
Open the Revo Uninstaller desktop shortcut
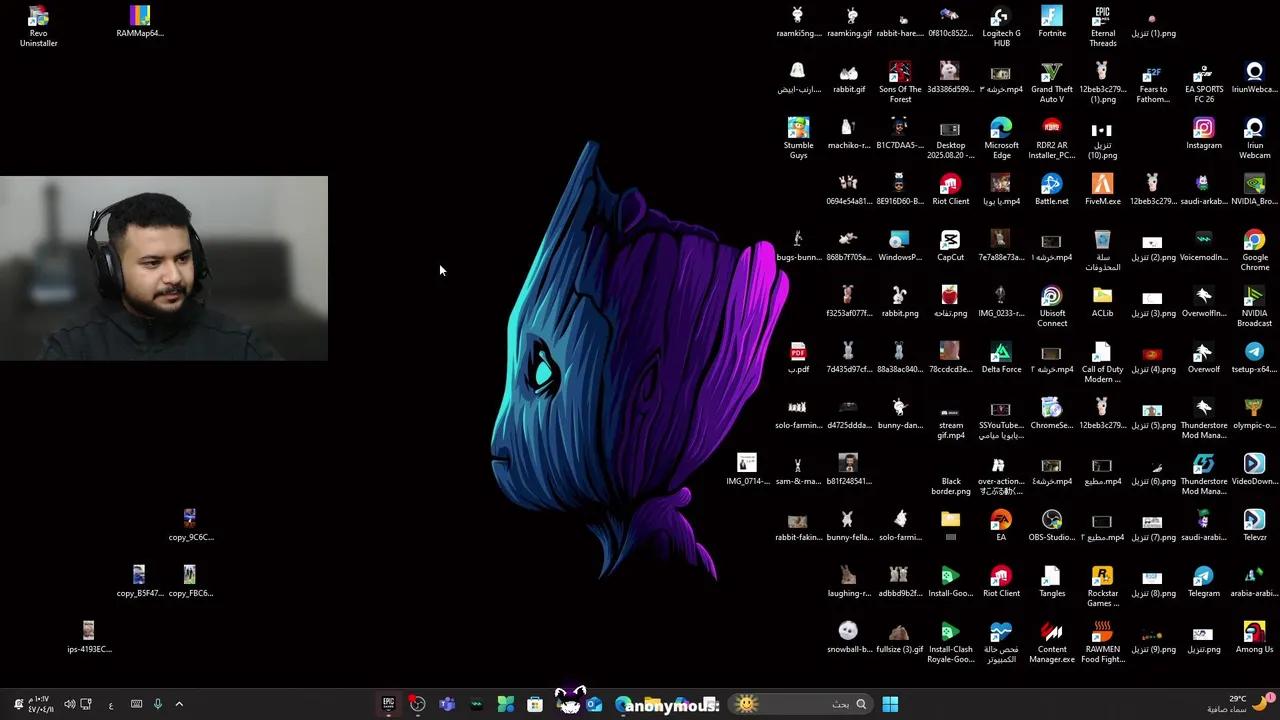38,26
